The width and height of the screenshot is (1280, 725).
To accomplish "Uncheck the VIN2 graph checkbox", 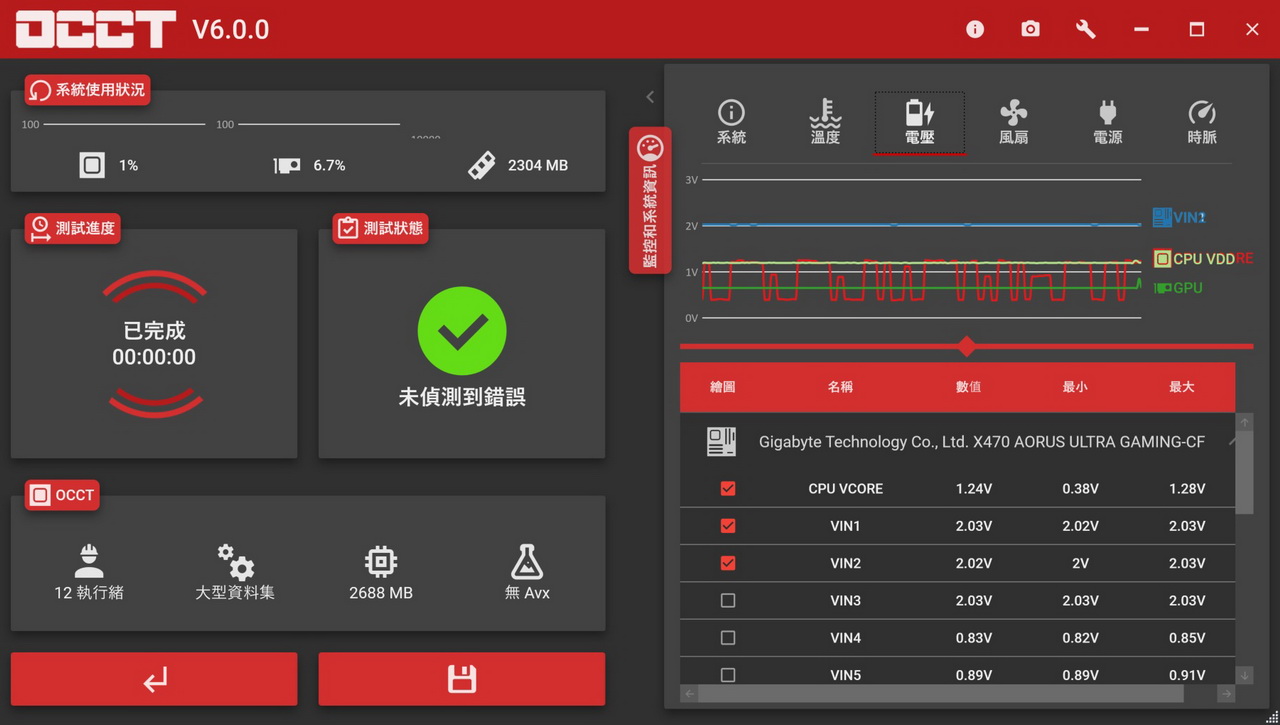I will [728, 563].
